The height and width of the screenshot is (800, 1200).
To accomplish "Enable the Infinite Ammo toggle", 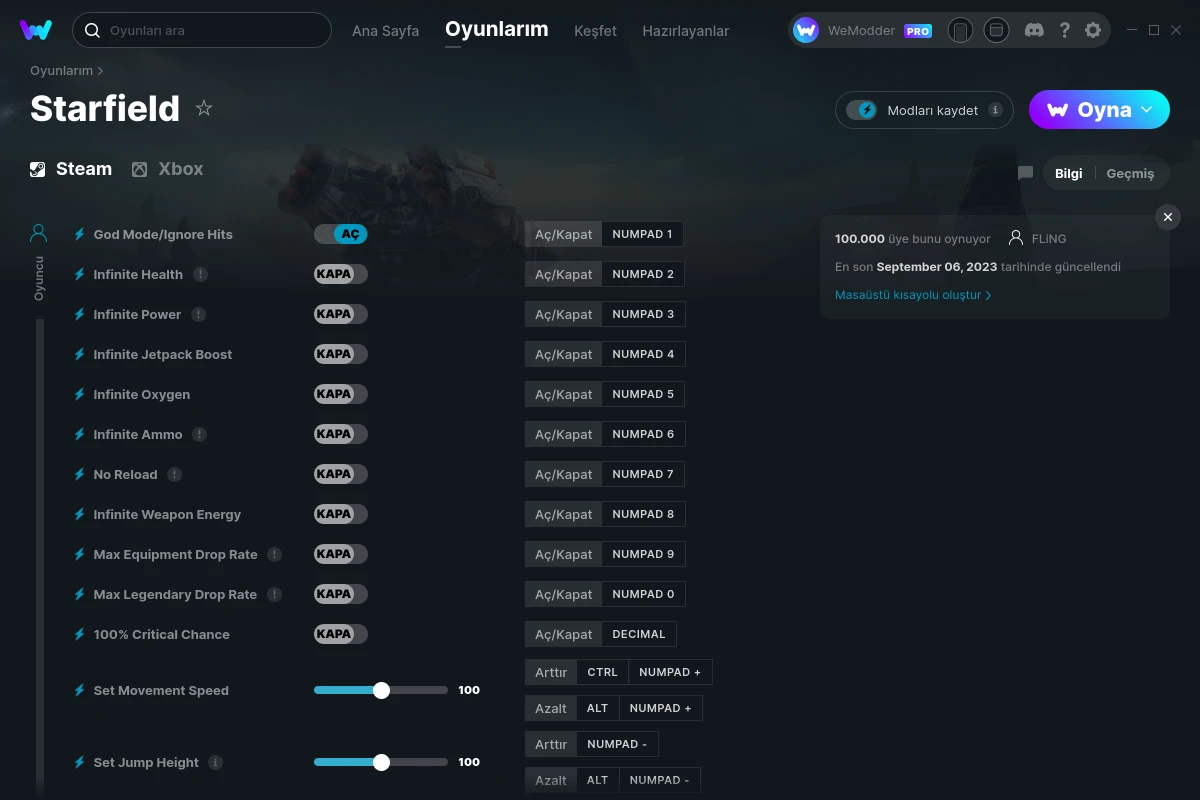I will pos(341,434).
